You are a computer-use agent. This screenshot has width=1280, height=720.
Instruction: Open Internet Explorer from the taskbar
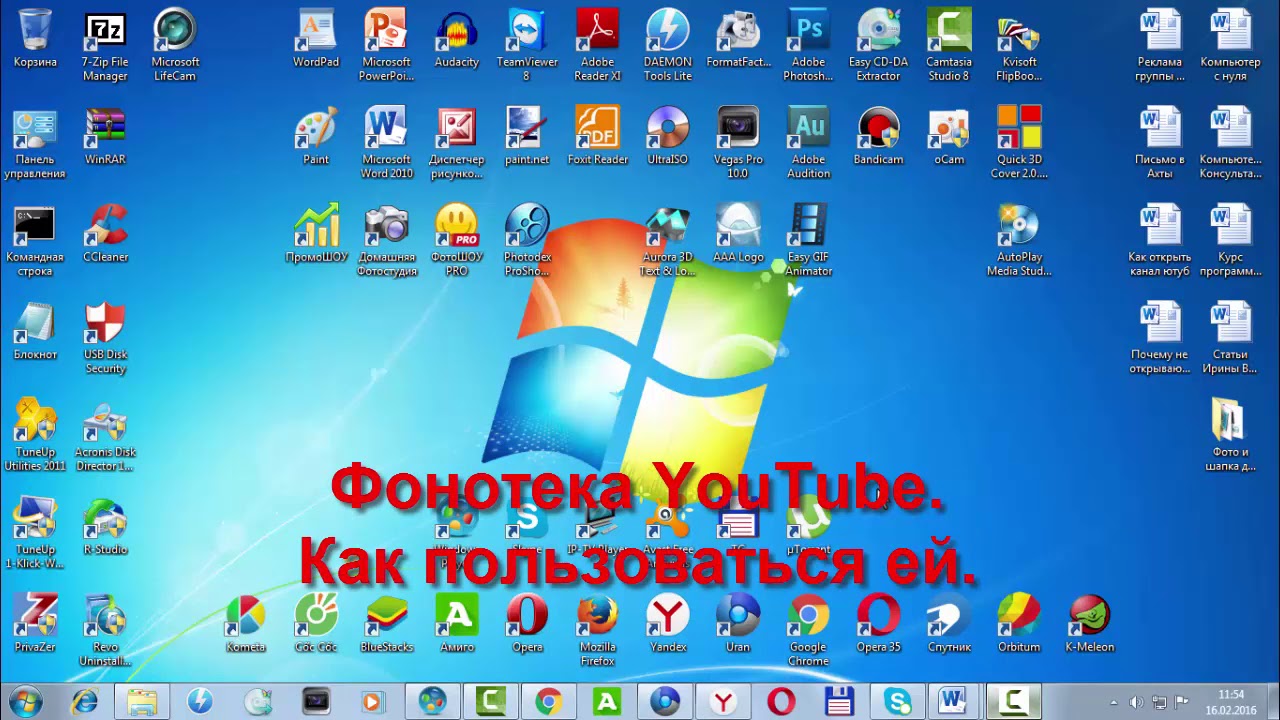[86, 701]
